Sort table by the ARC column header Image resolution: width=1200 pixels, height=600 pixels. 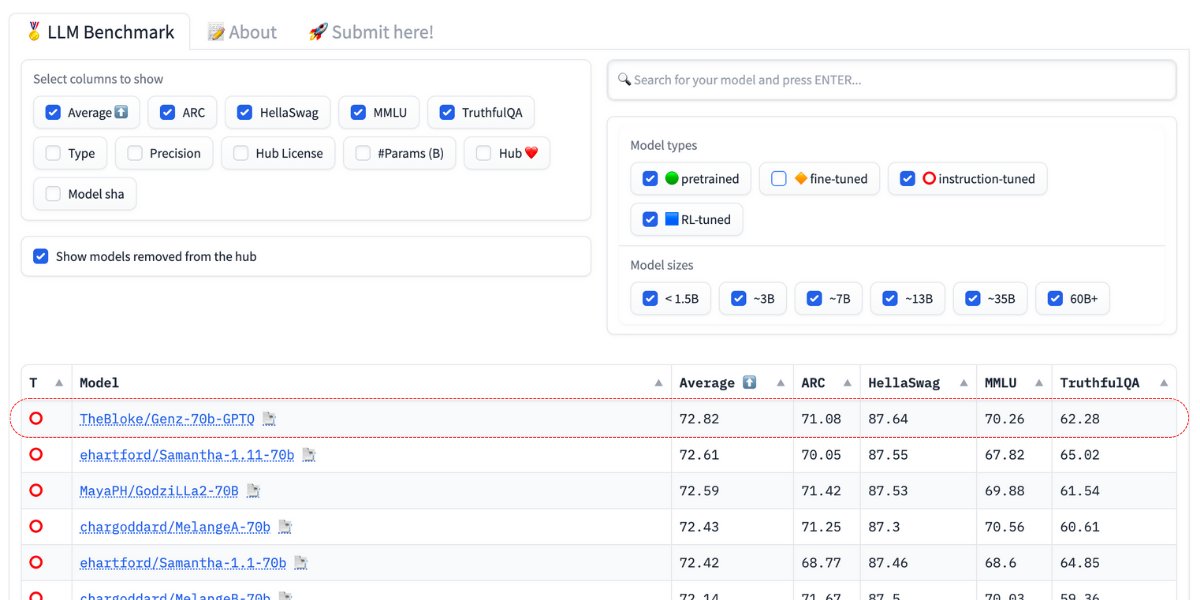tap(826, 383)
